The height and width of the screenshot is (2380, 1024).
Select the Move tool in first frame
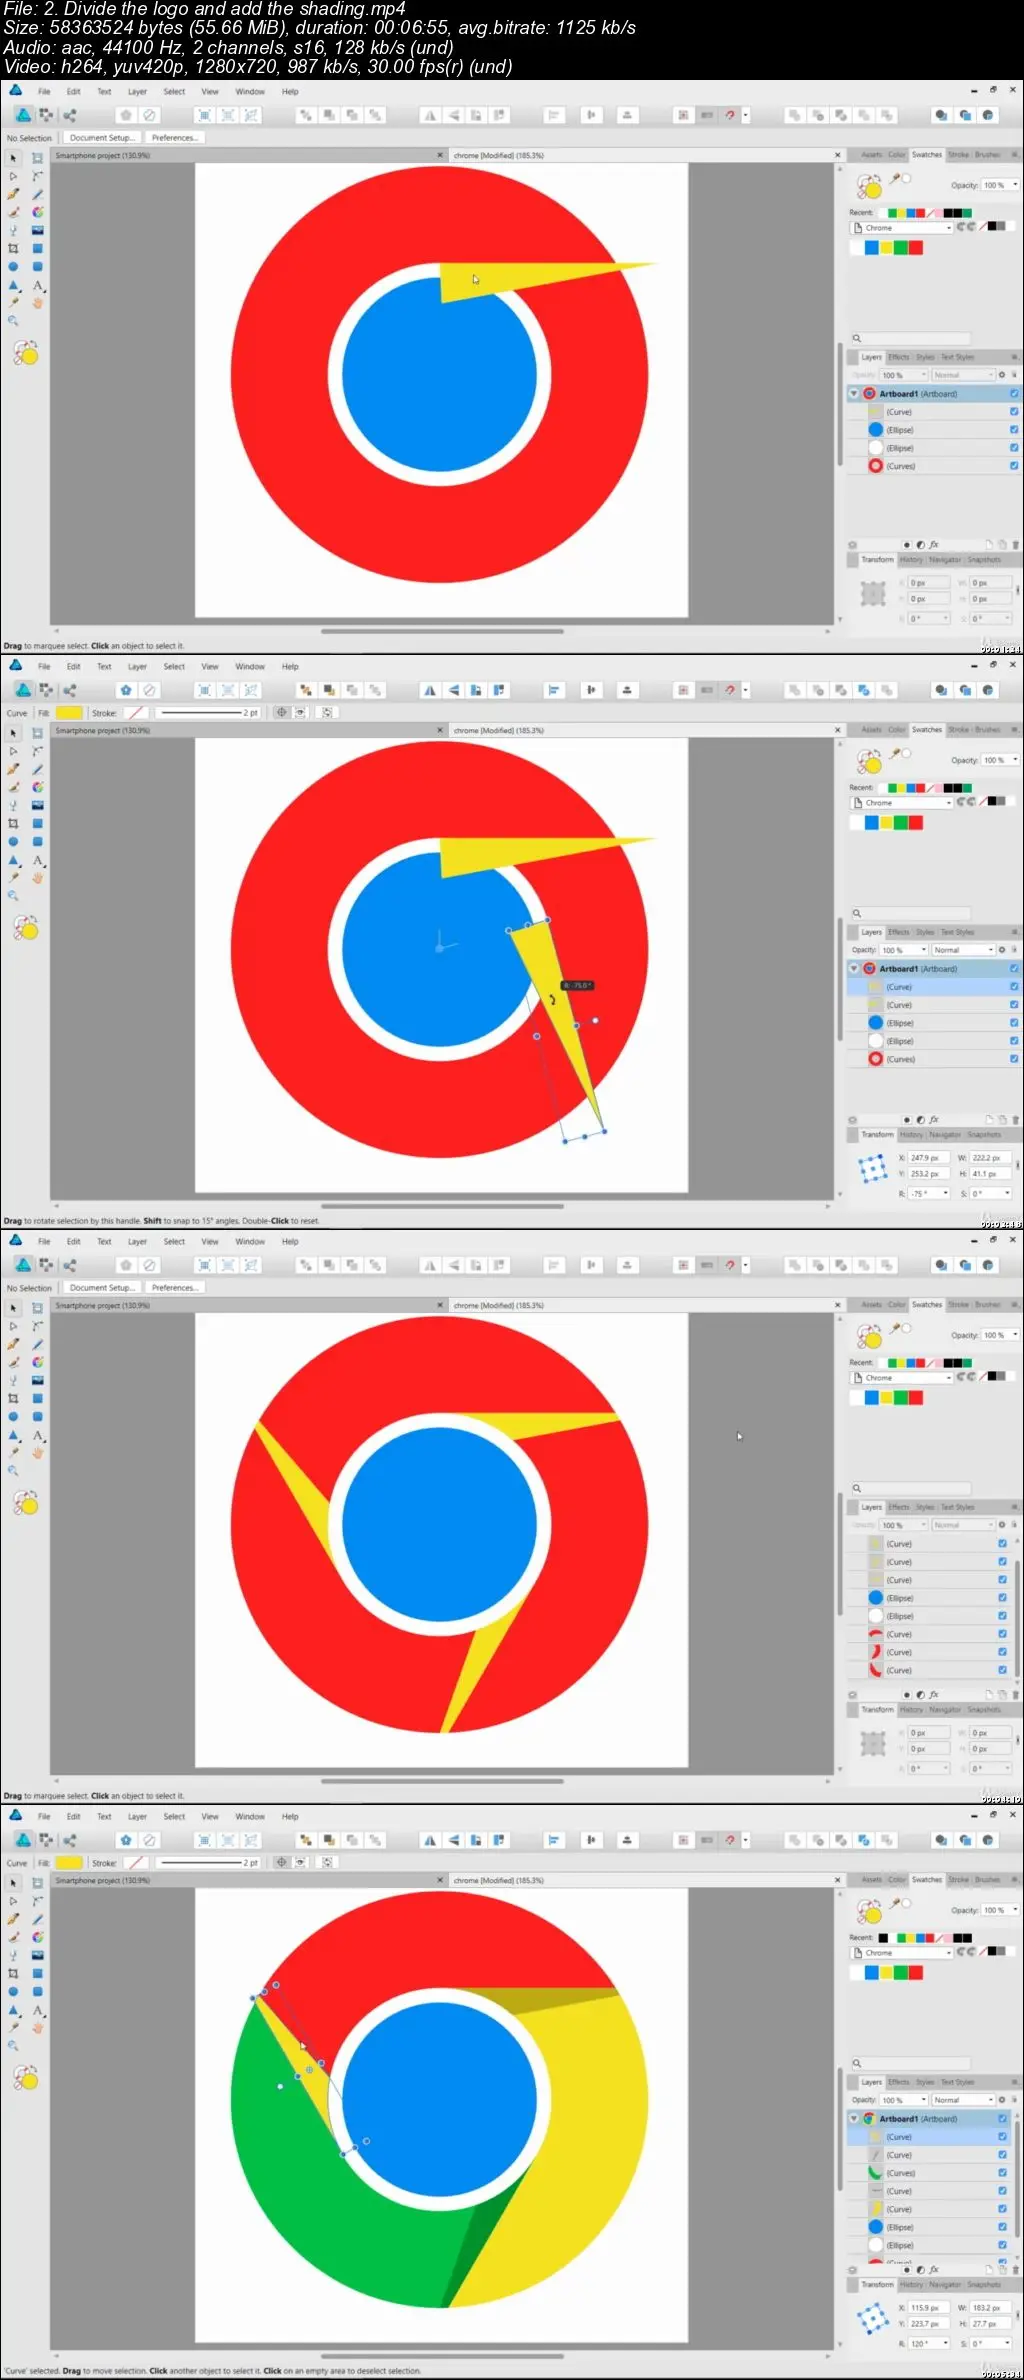(13, 158)
